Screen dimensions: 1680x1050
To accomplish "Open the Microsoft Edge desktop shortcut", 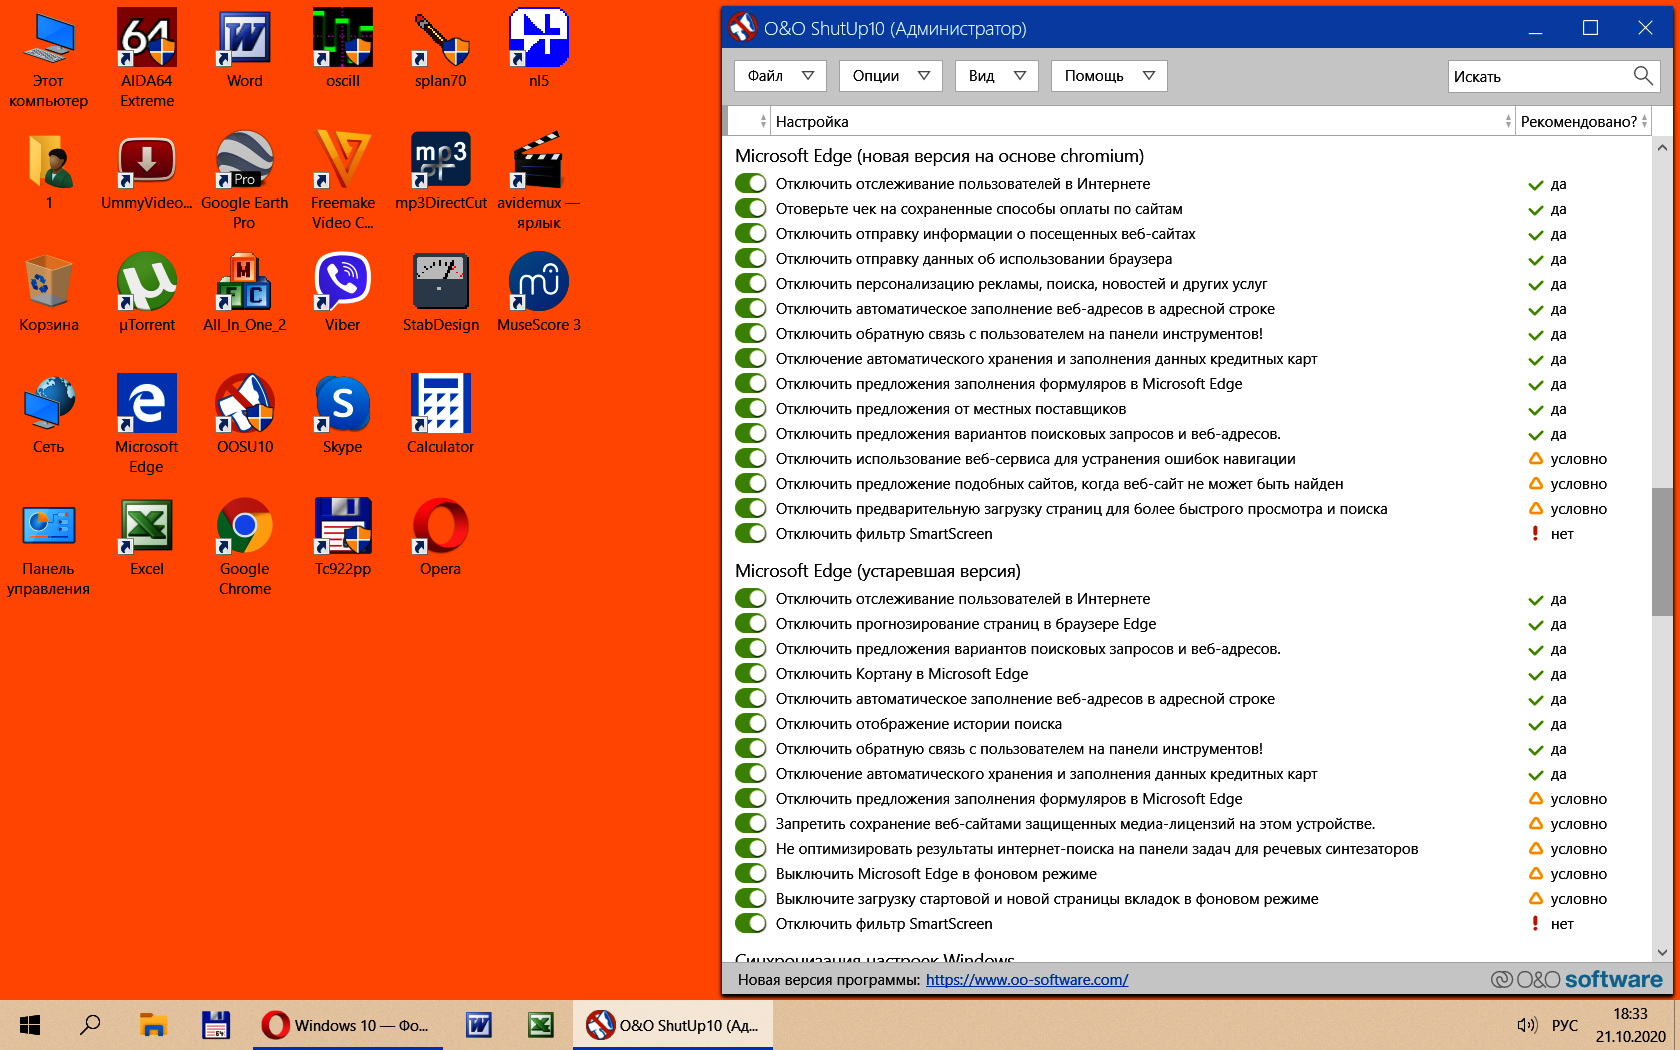I will tap(147, 424).
